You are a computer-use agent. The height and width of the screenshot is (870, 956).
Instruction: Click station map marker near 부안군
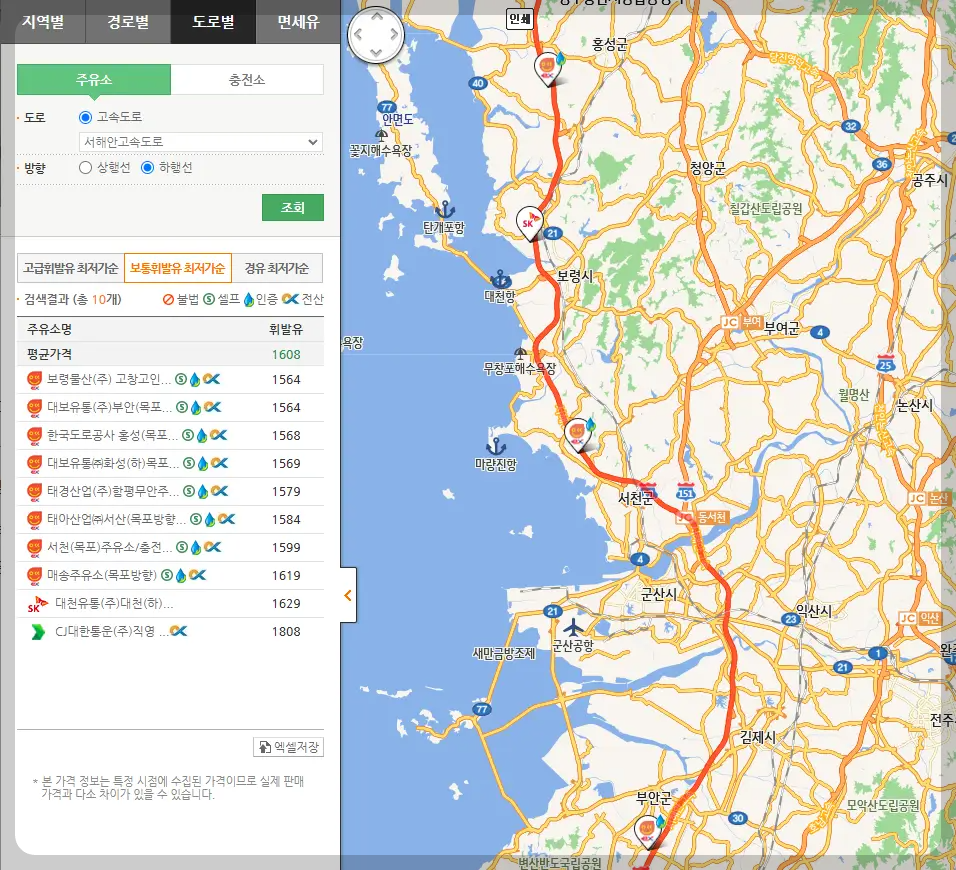click(x=648, y=830)
